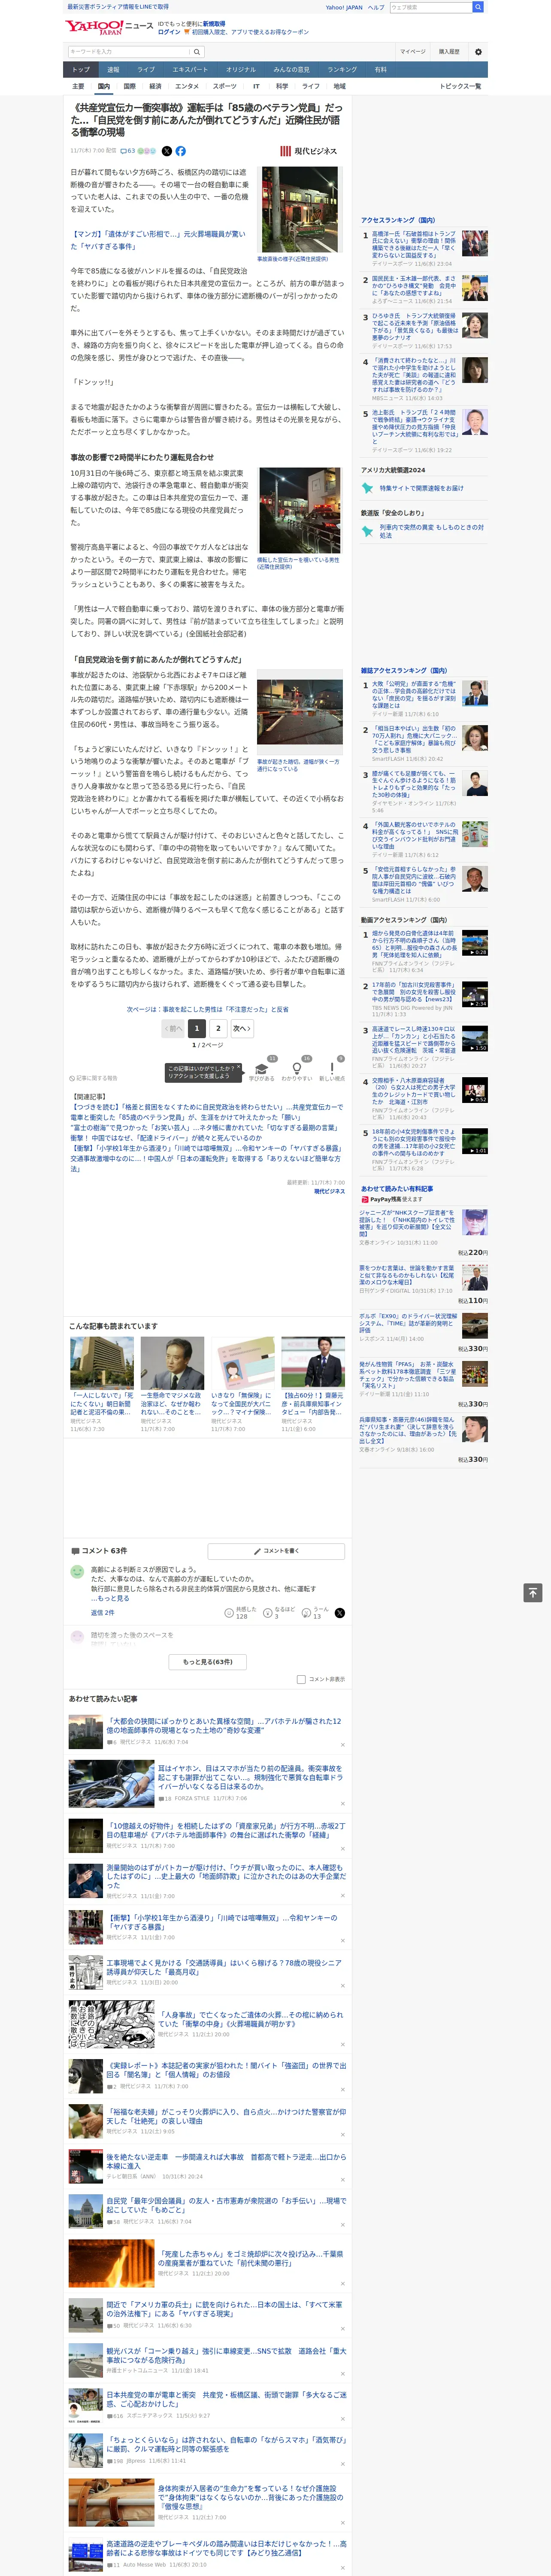Image resolution: width=551 pixels, height=2576 pixels.
Task: Click なるほど reaction on first comment
Action: (x=280, y=1613)
